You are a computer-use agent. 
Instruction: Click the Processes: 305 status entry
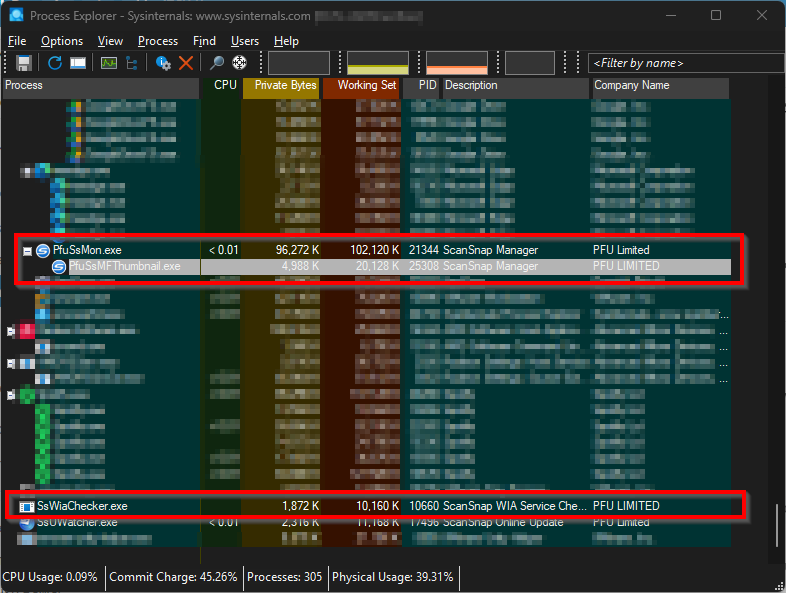click(285, 577)
